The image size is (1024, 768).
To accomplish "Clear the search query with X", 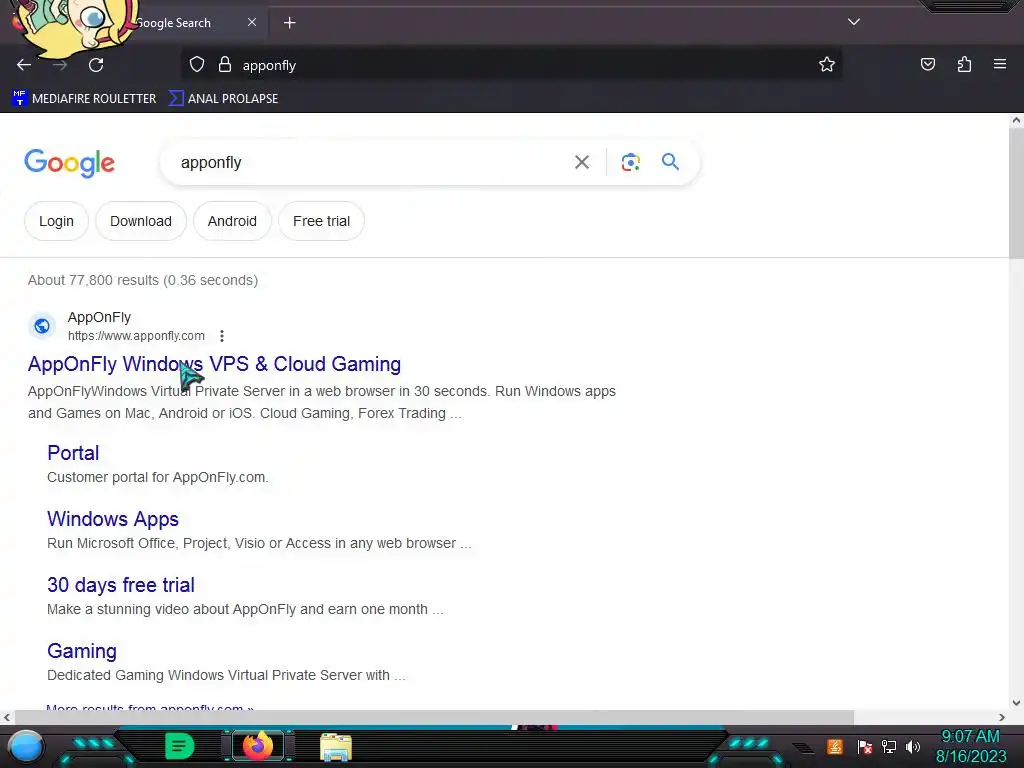I will coord(581,162).
